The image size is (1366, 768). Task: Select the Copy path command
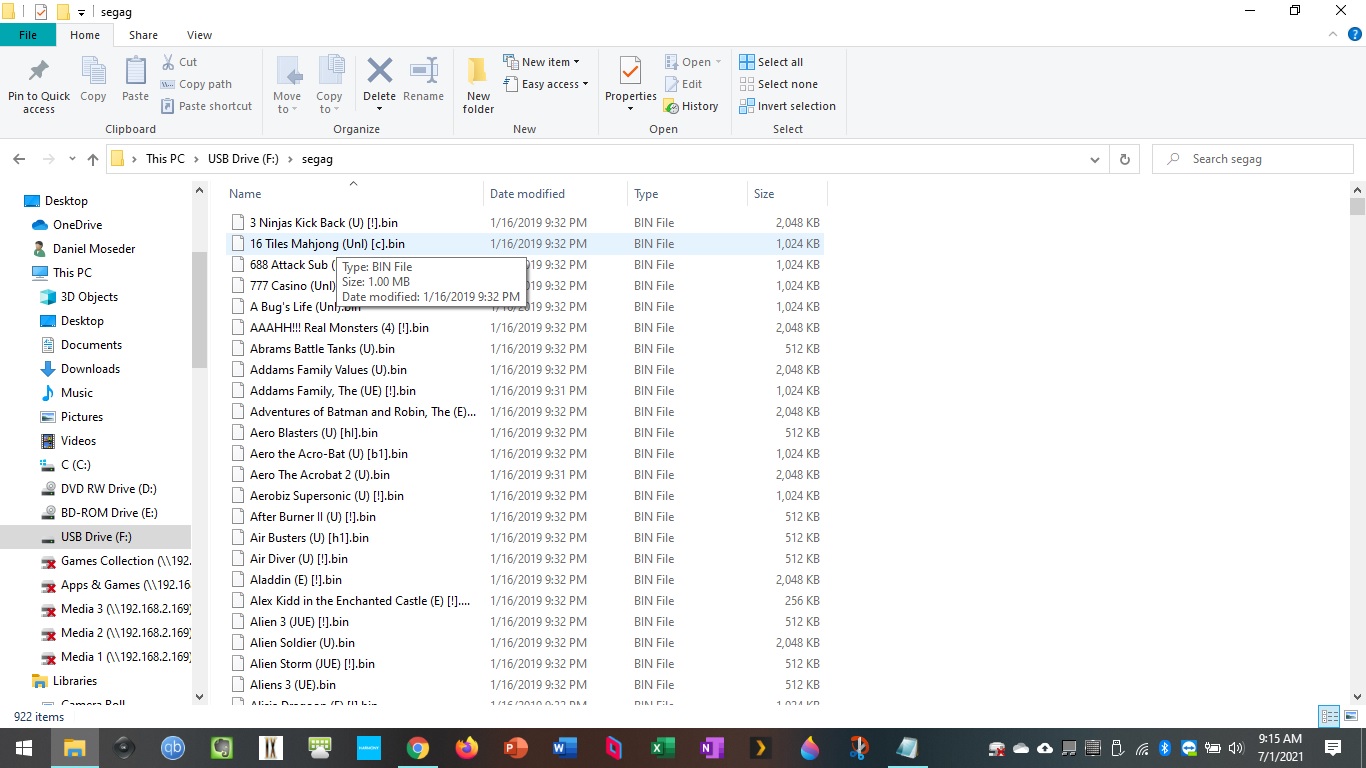196,84
